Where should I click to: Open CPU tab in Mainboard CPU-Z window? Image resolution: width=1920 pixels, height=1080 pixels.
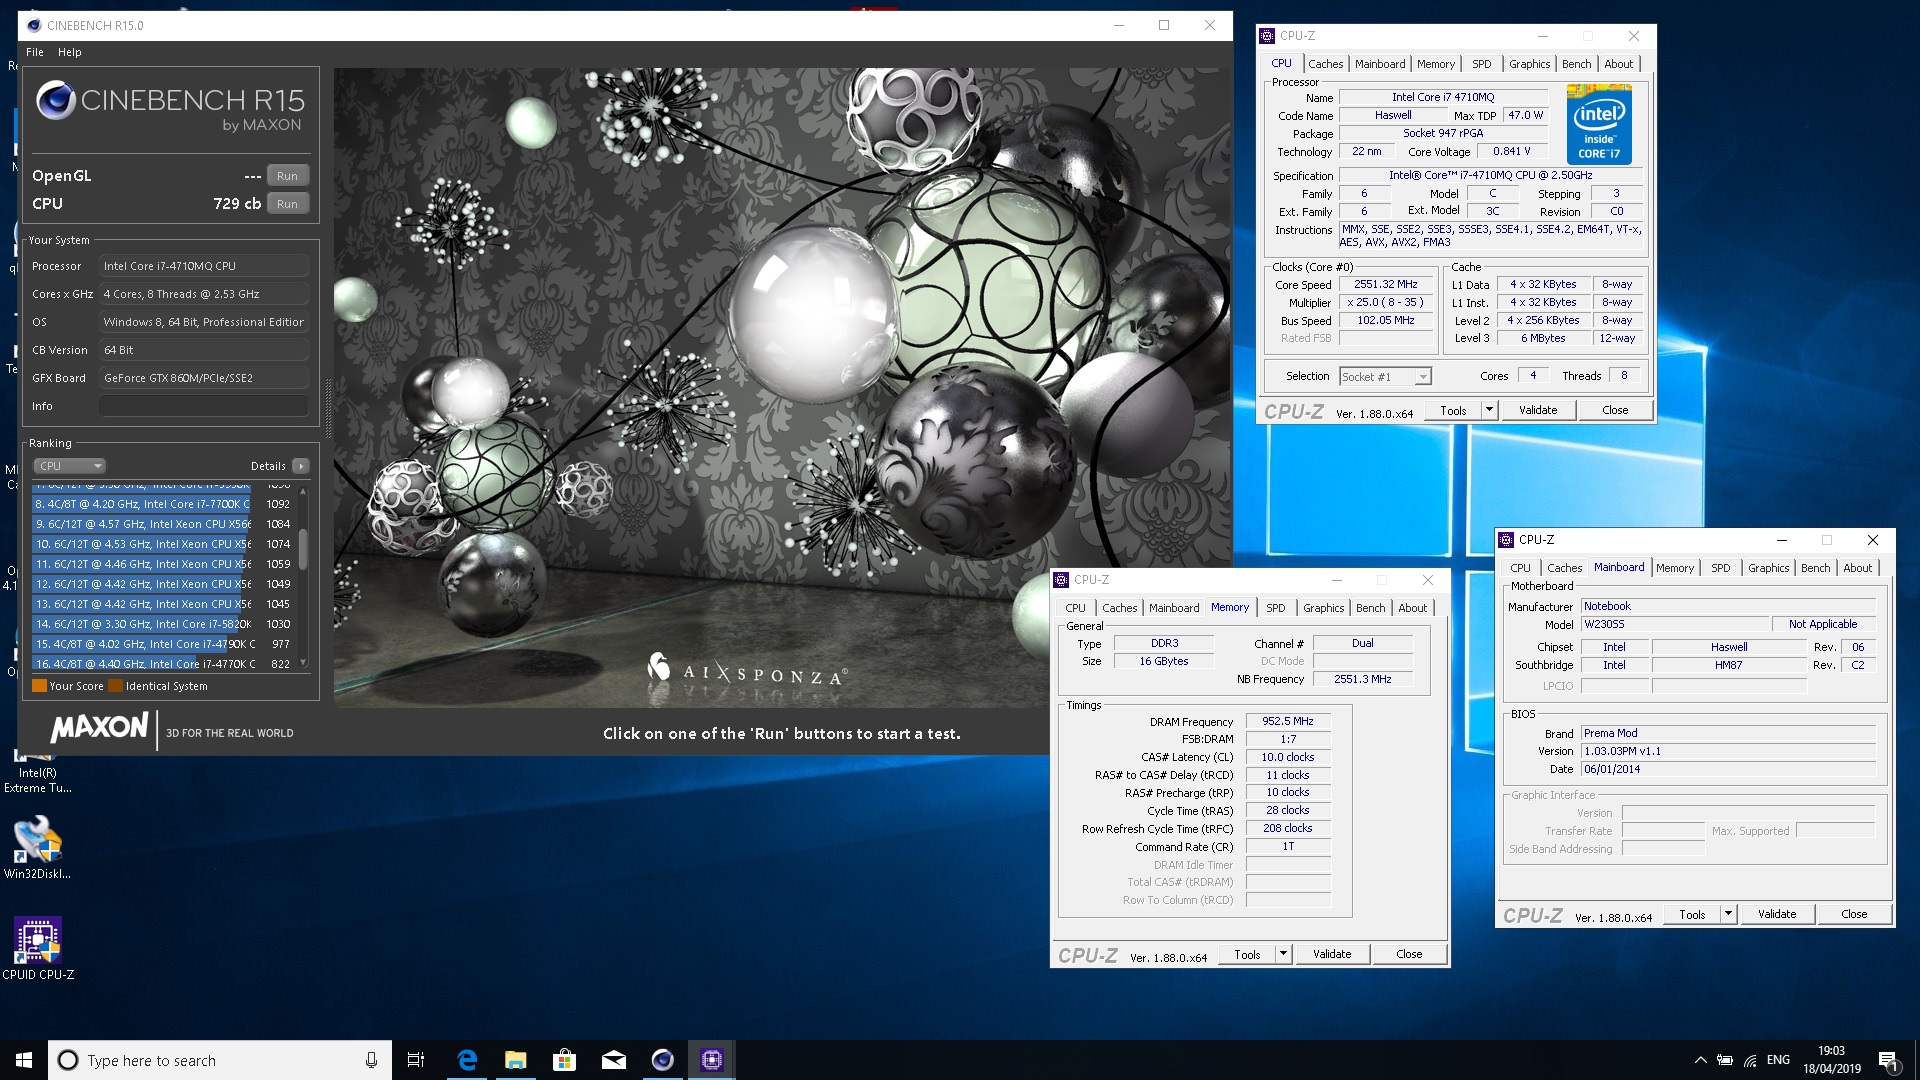click(1520, 568)
